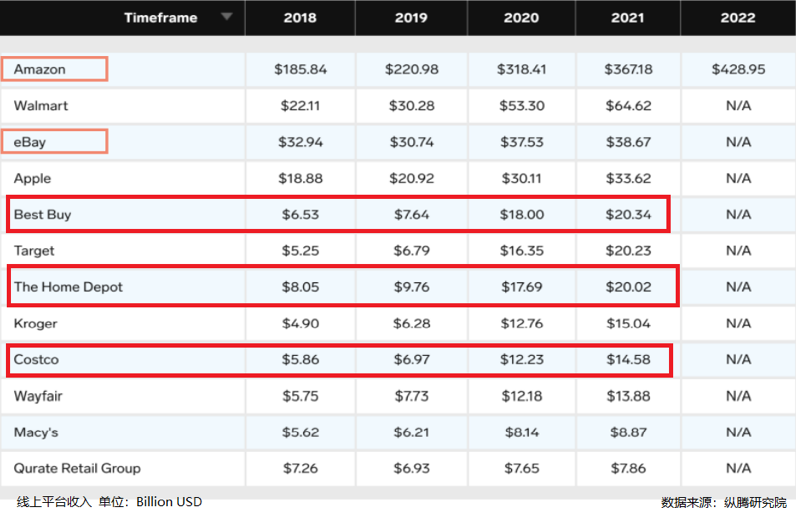This screenshot has width=796, height=513.
Task: Click Walmart's 2021 value $64.62
Action: coord(628,105)
